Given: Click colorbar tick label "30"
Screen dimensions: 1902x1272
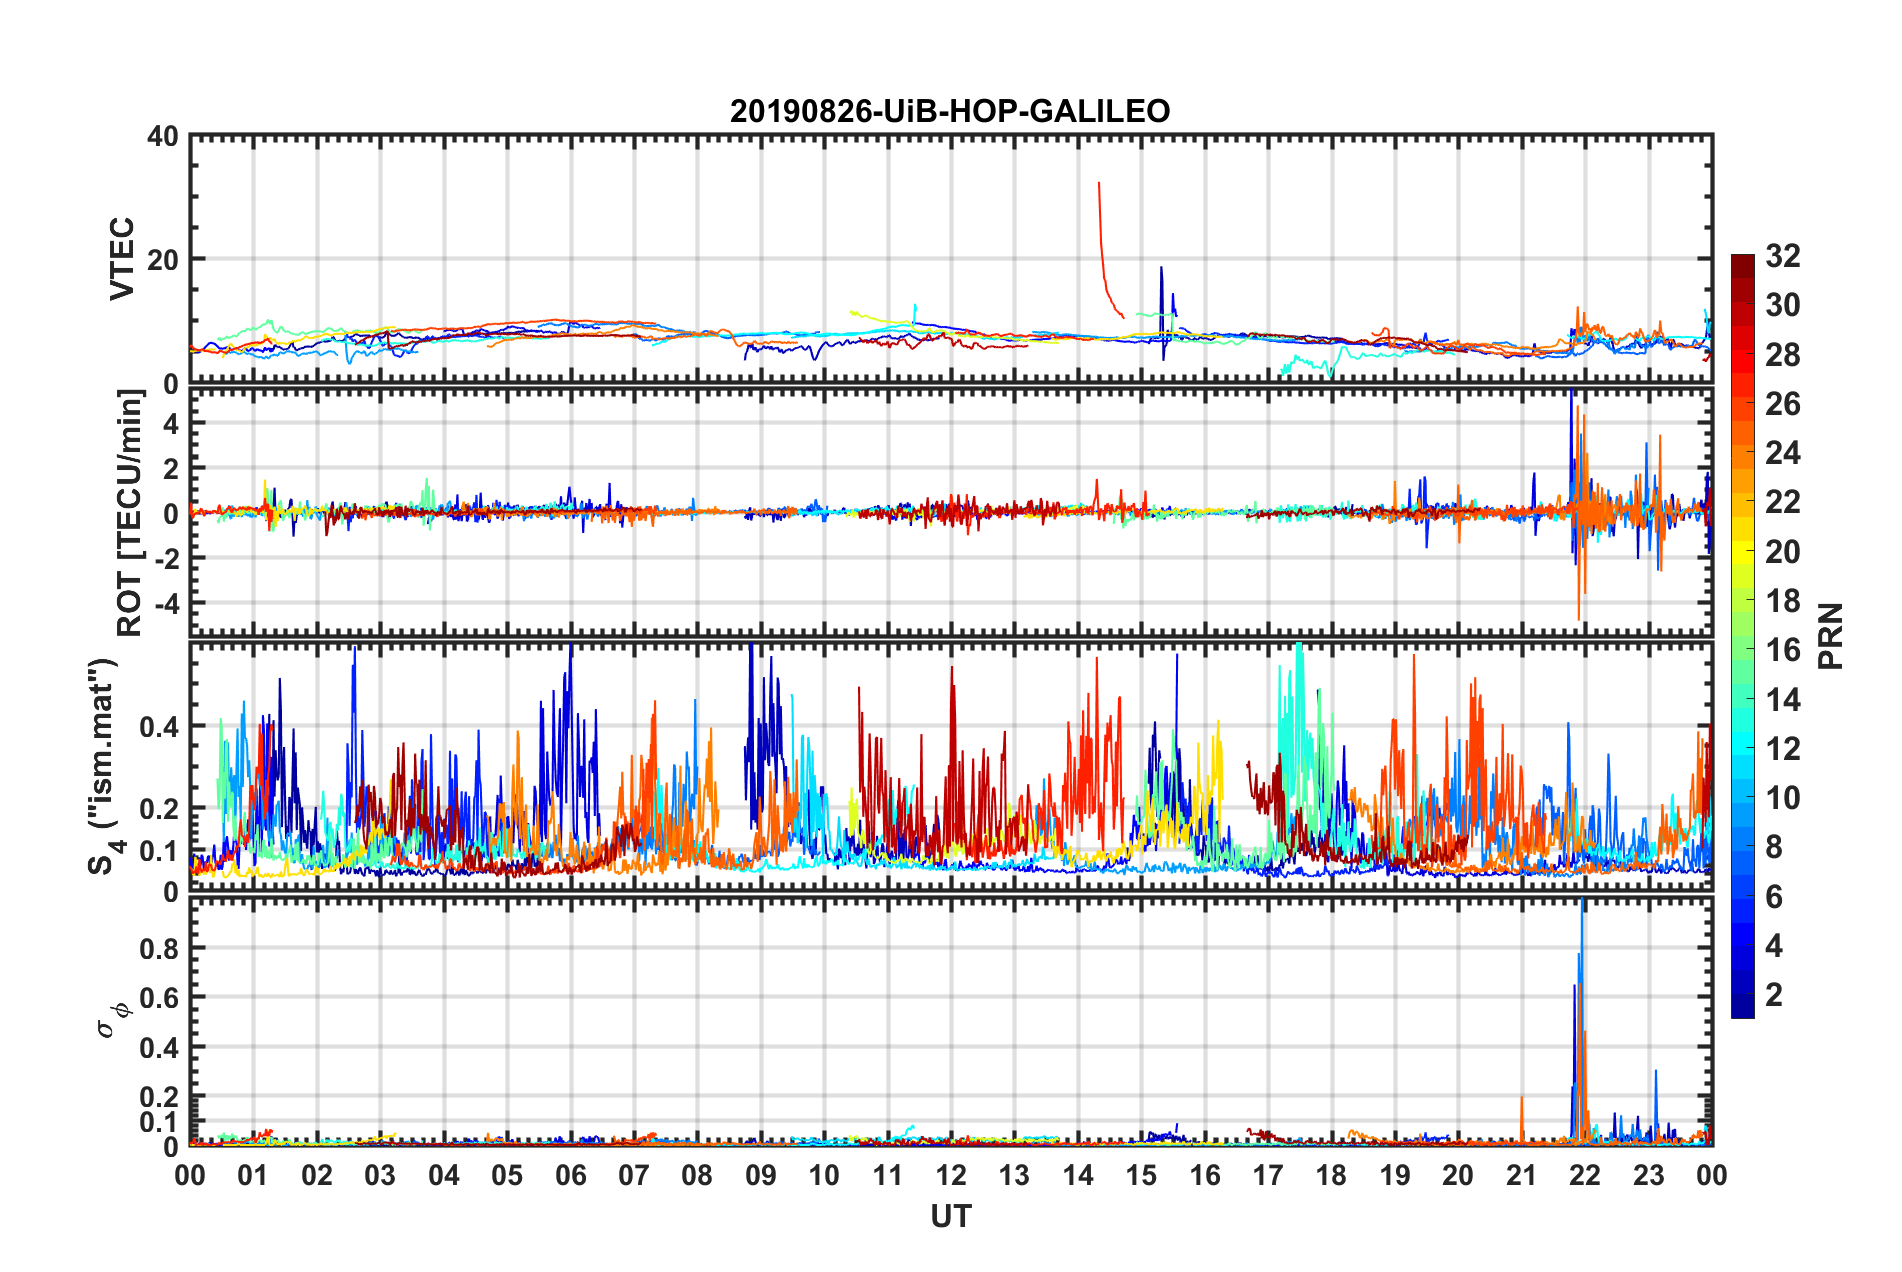Looking at the screenshot, I should click(1783, 305).
